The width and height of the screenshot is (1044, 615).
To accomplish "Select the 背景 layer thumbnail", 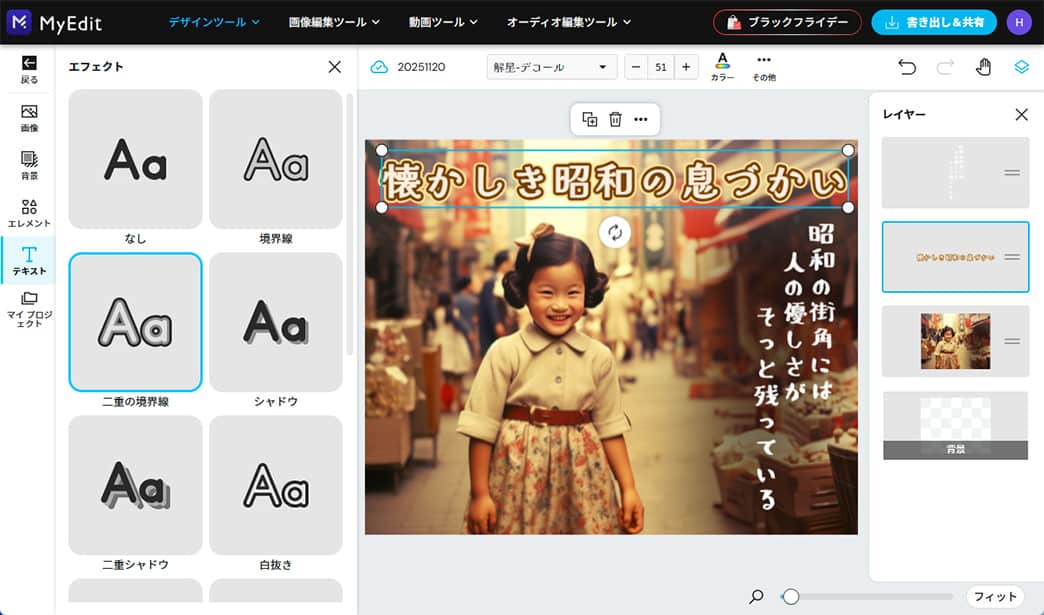I will pyautogui.click(x=955, y=425).
